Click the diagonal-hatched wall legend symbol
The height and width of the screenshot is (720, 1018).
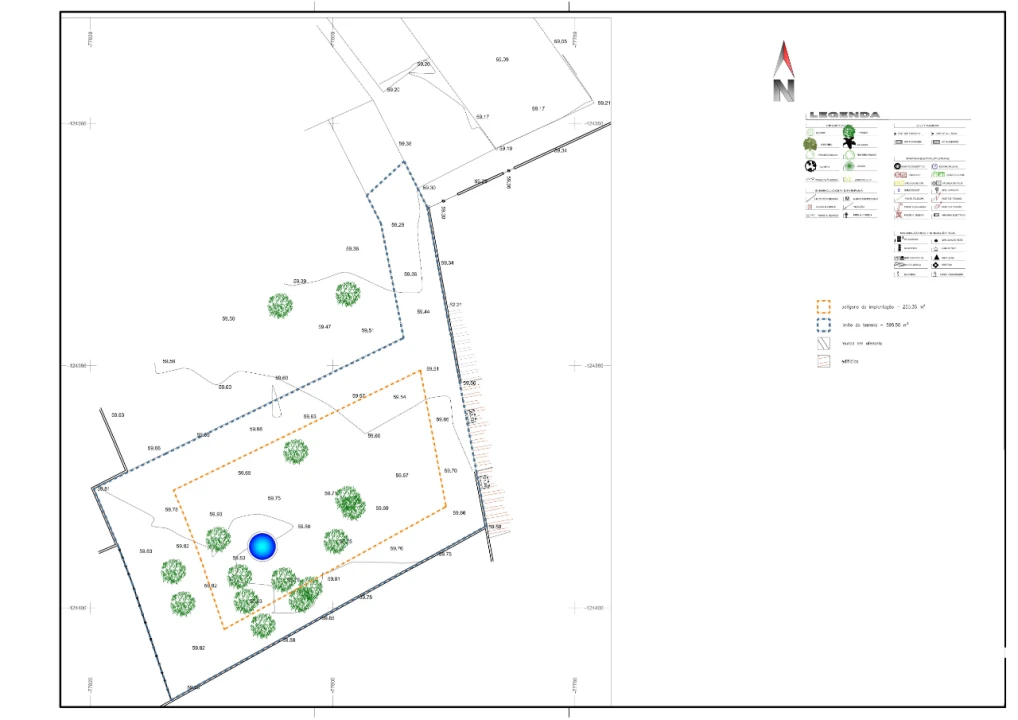point(824,343)
